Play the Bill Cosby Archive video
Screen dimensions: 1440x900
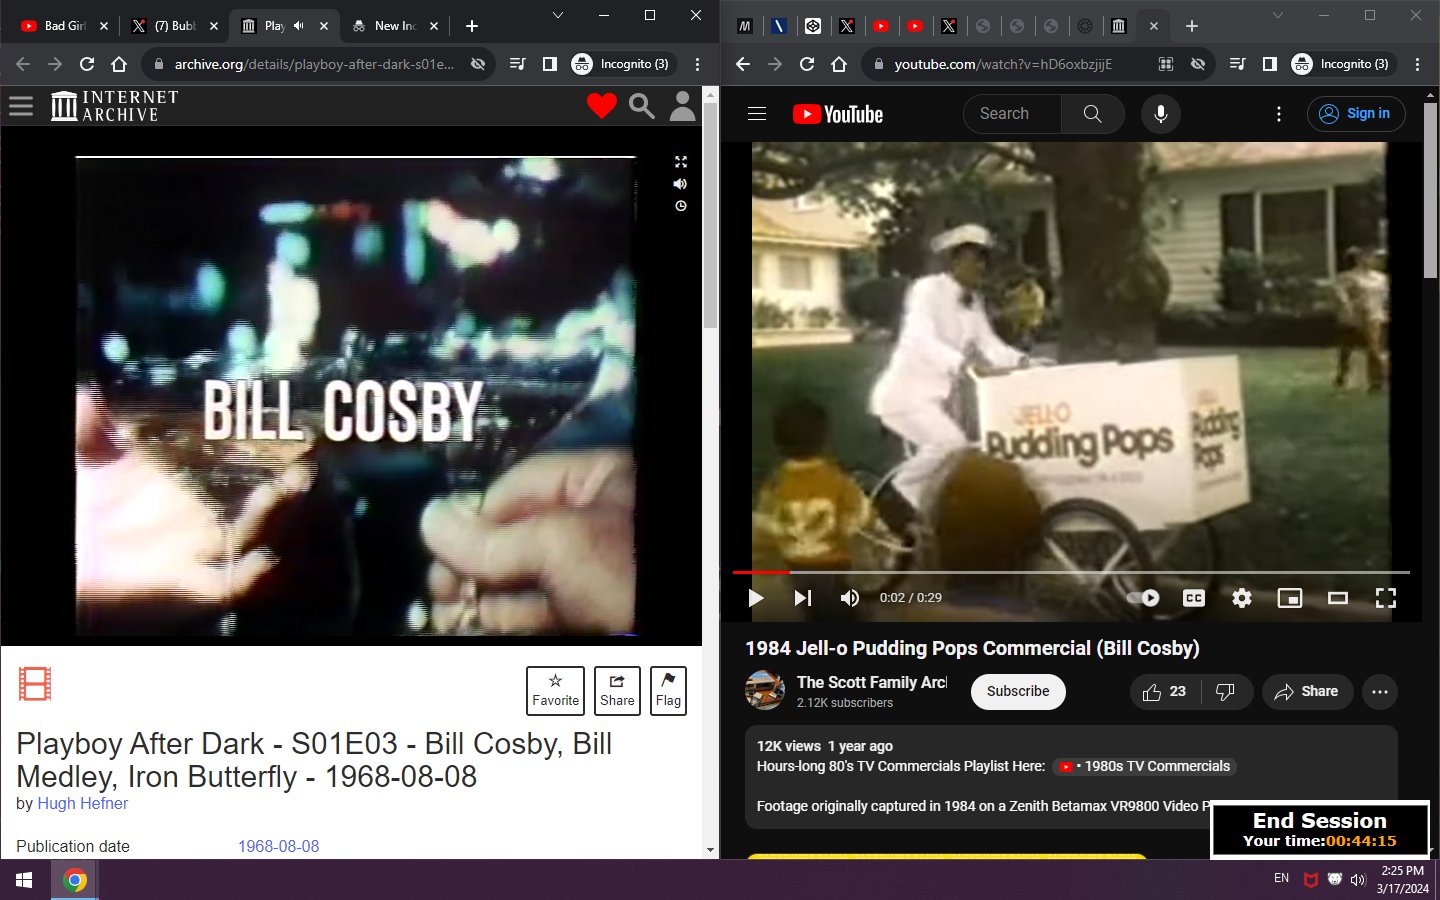pos(356,396)
